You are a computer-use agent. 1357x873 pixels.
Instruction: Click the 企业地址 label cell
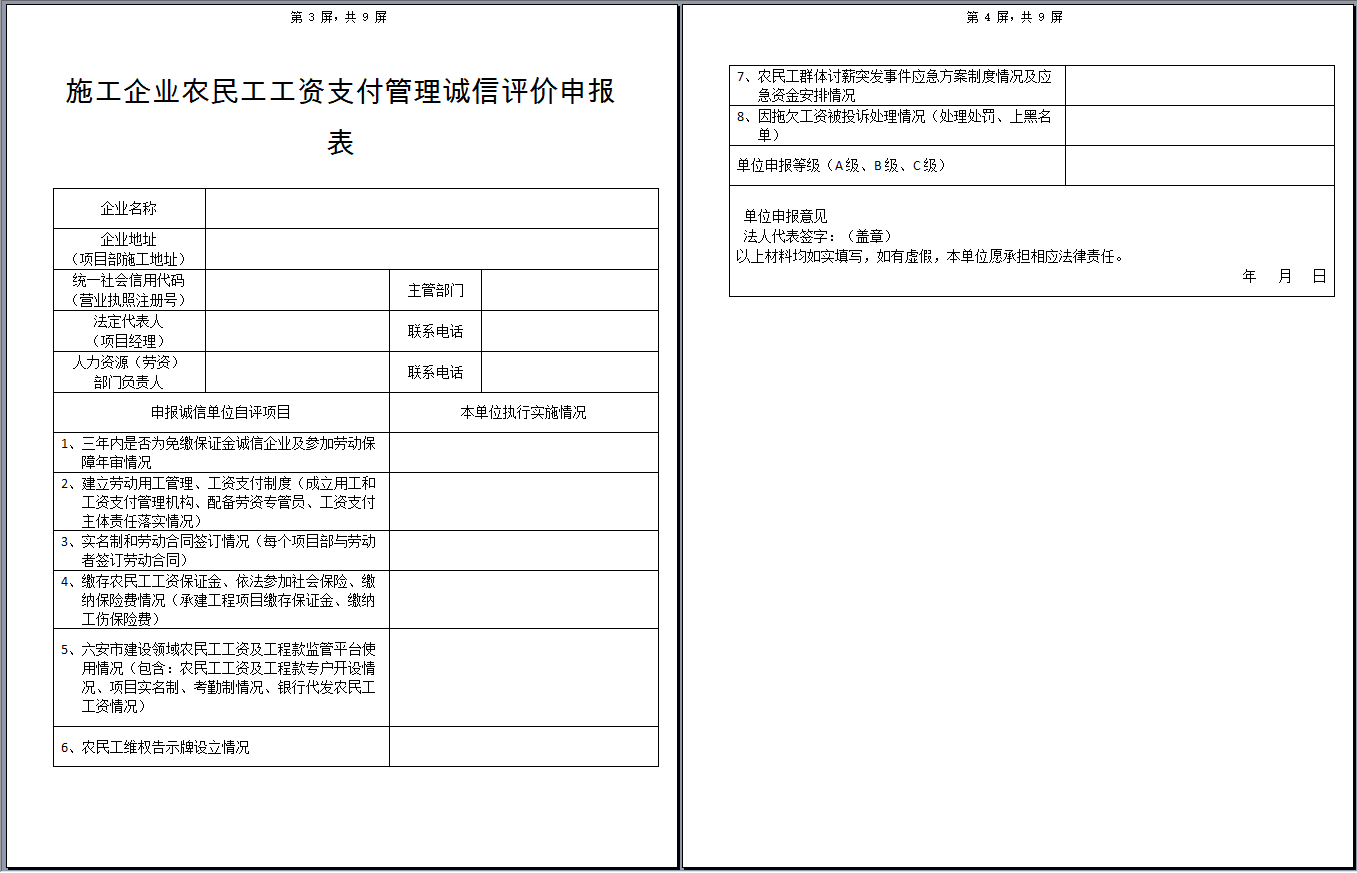click(x=130, y=249)
